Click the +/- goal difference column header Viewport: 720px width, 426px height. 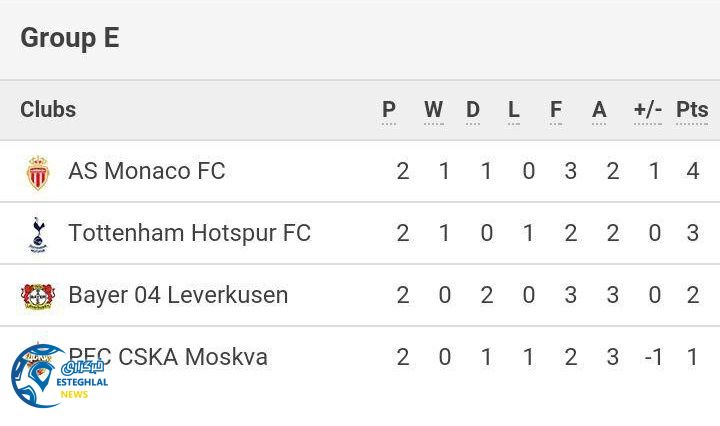pos(648,110)
